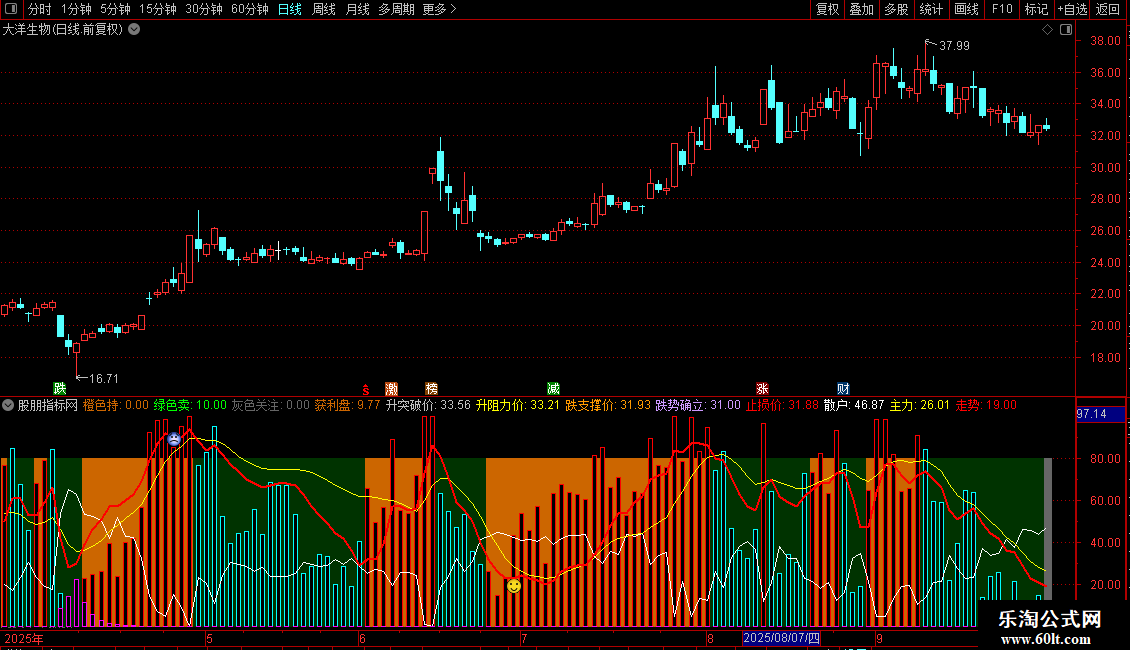The width and height of the screenshot is (1130, 650).
Task: Click the 橙色持: 0.00 indicator value
Action: pyautogui.click(x=116, y=406)
